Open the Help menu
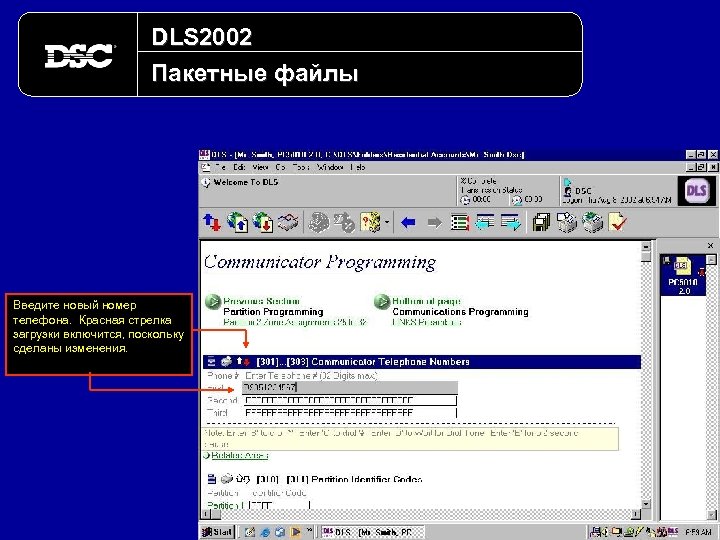Viewport: 720px width, 540px height. pos(358,167)
